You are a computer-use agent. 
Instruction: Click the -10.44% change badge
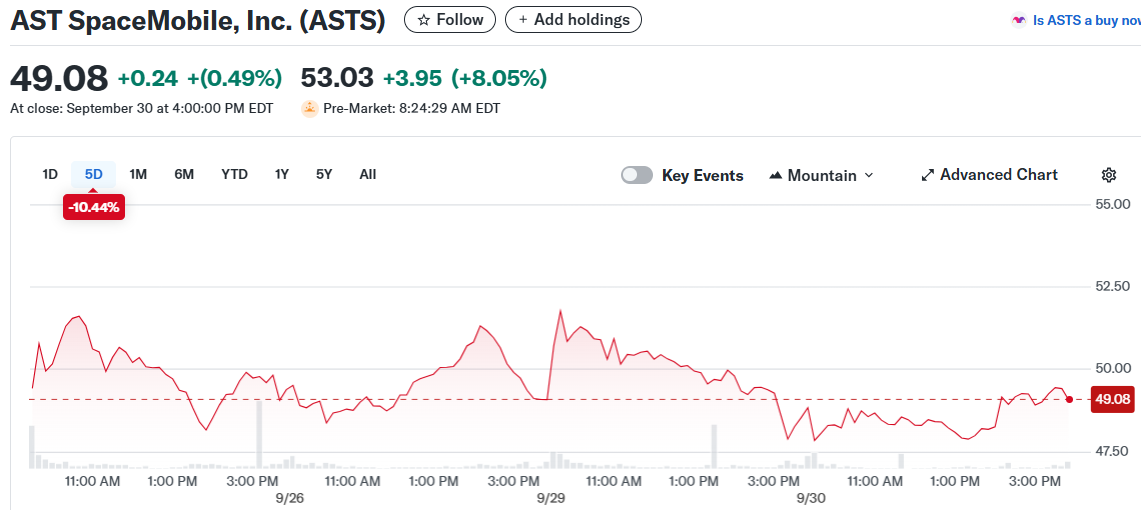click(94, 208)
